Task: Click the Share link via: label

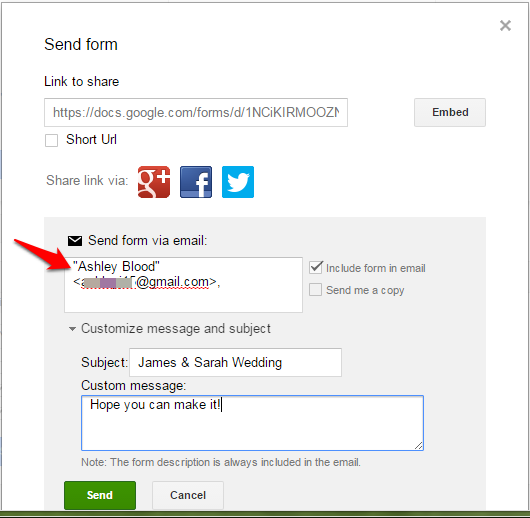Action: coord(87,181)
